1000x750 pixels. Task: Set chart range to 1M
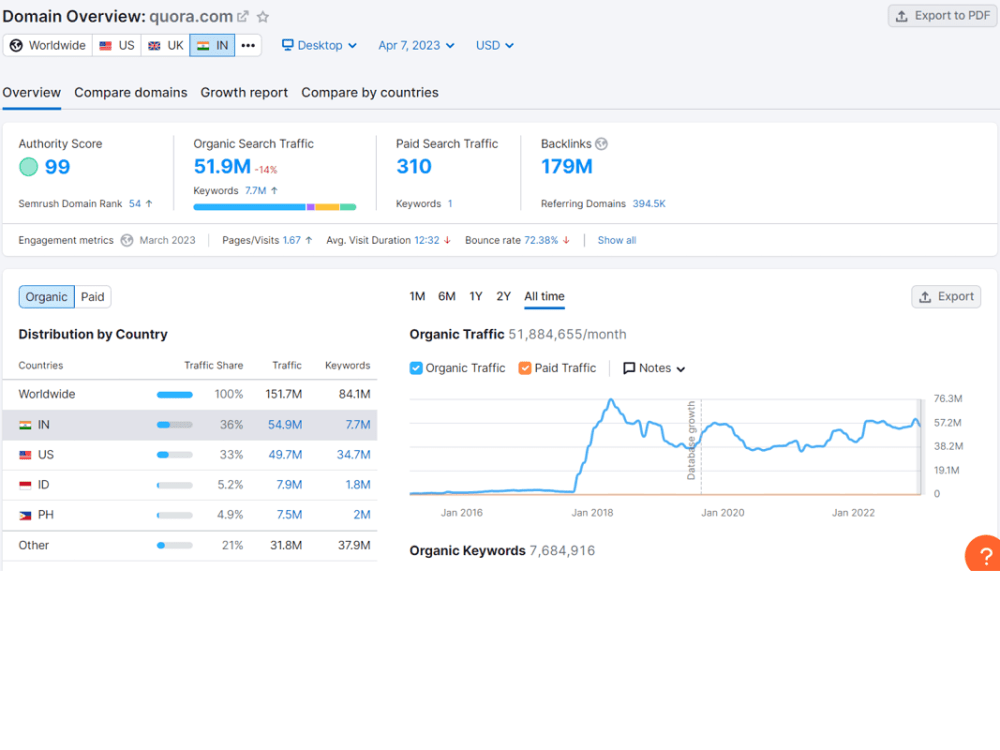coord(417,297)
